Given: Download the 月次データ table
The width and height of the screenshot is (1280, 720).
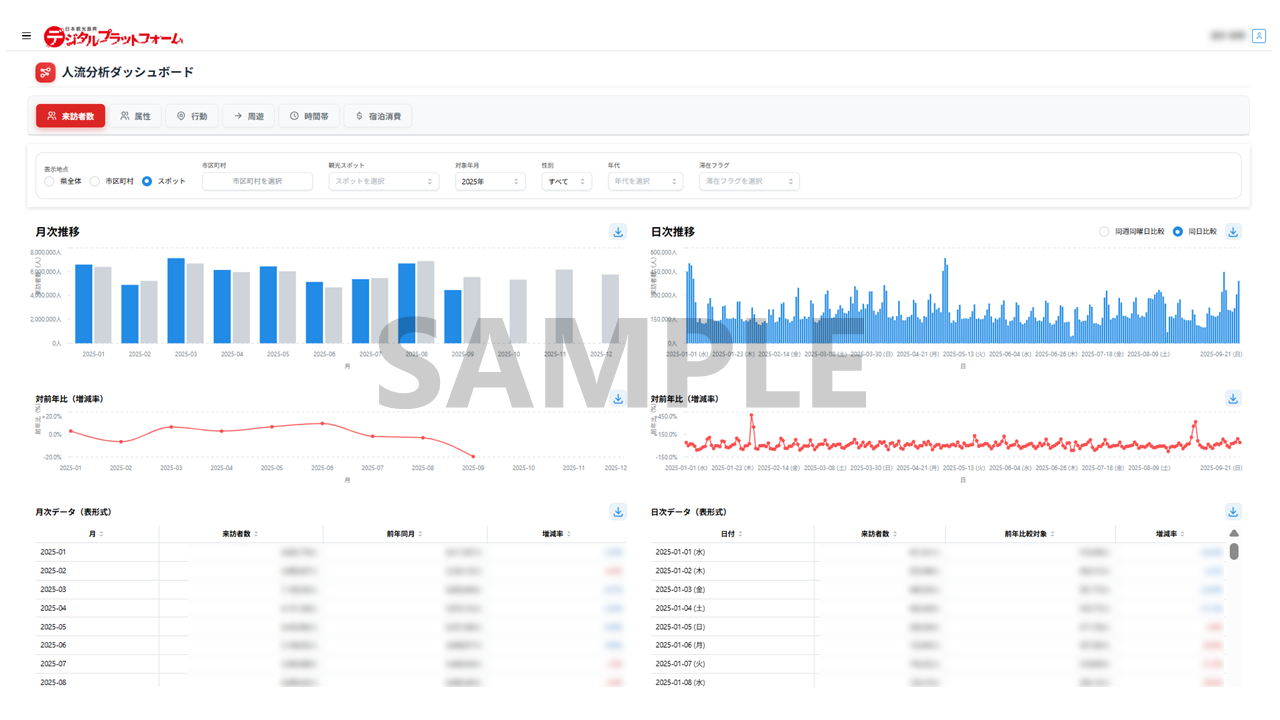Looking at the screenshot, I should [618, 512].
